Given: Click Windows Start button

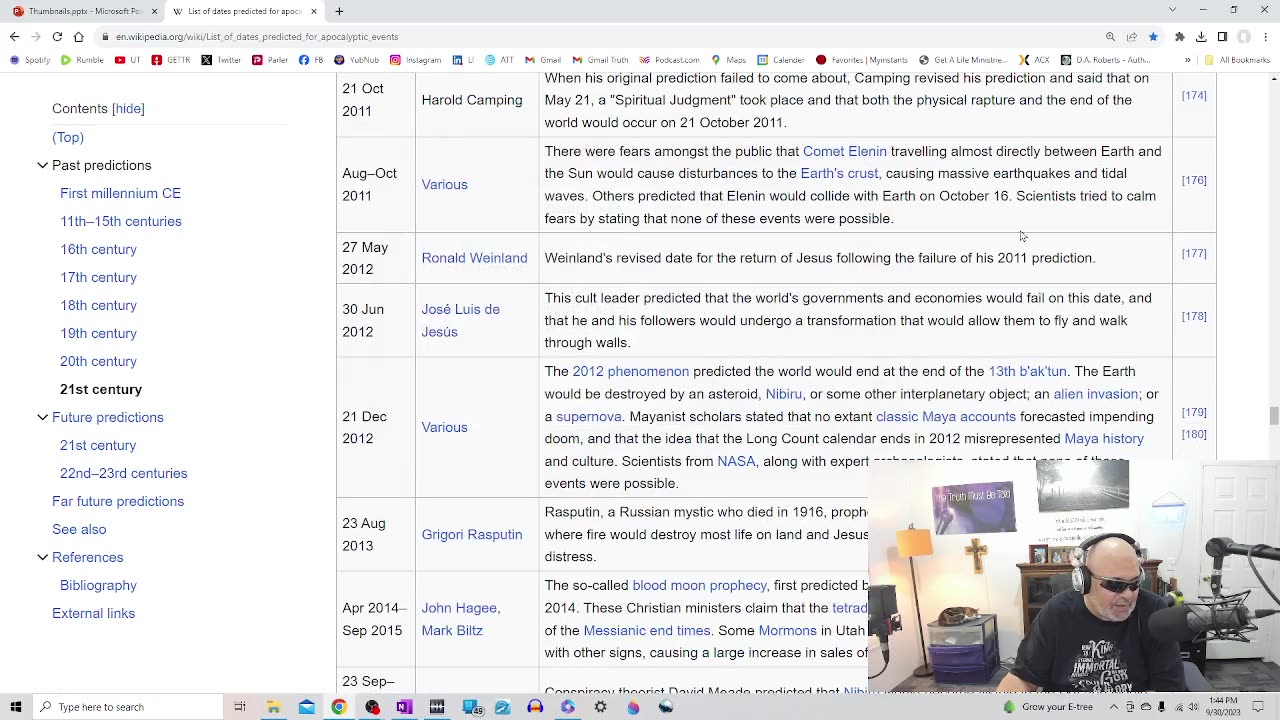Looking at the screenshot, I should pyautogui.click(x=16, y=707).
